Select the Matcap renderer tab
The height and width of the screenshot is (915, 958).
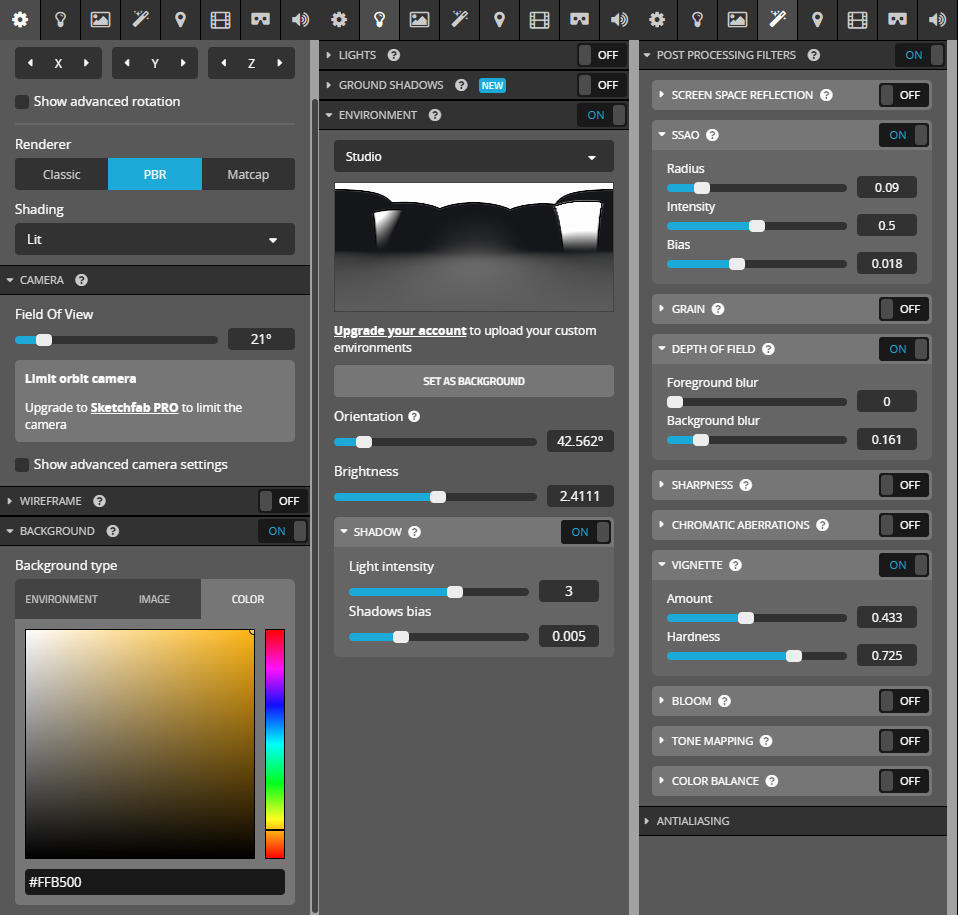coord(248,174)
